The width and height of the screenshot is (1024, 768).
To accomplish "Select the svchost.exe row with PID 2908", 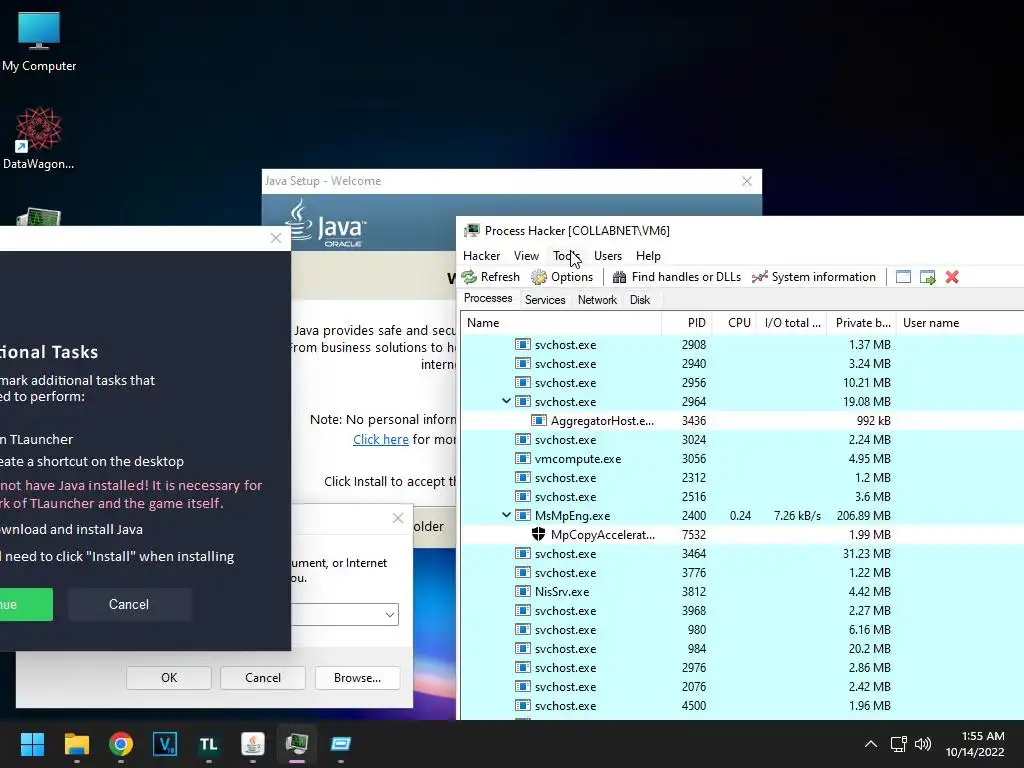I will 743,344.
